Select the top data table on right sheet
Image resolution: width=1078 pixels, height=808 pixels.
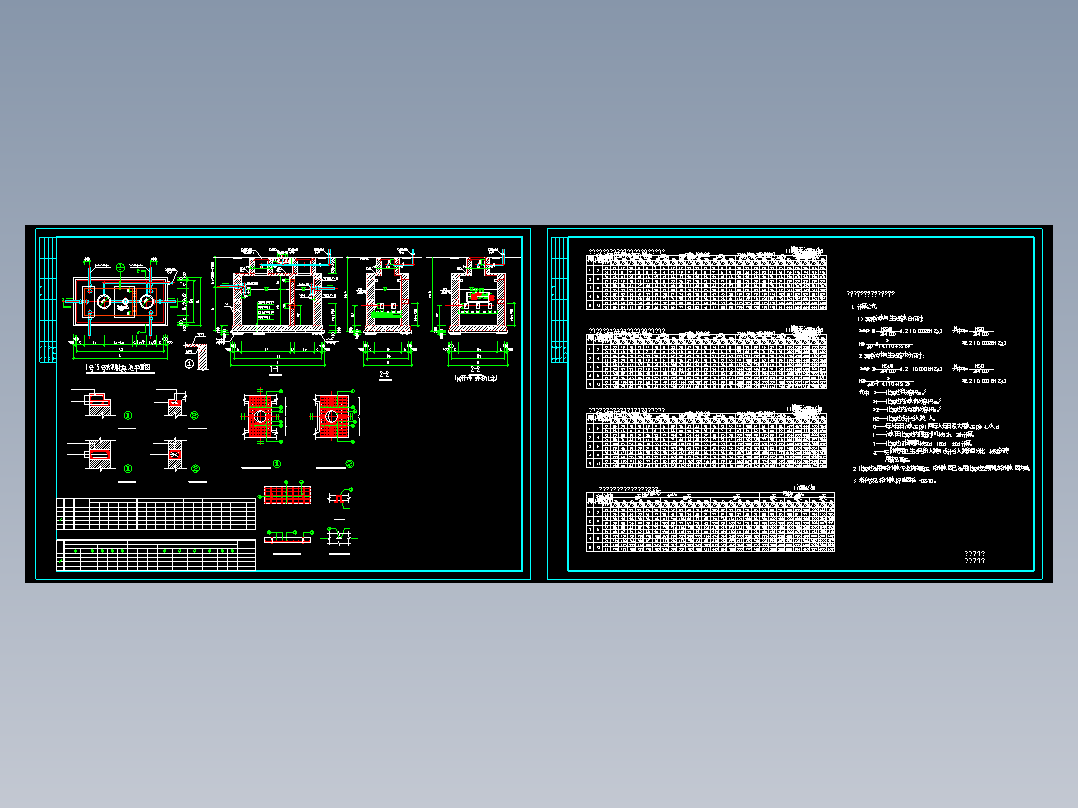pyautogui.click(x=706, y=280)
